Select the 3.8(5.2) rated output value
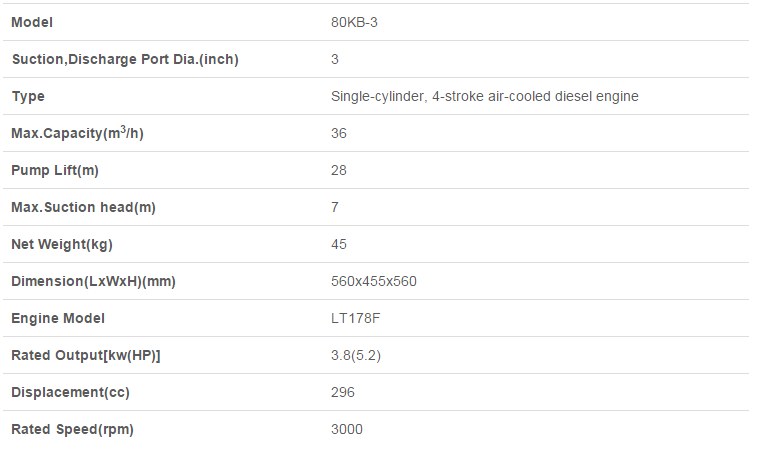The width and height of the screenshot is (759, 452). 356,355
